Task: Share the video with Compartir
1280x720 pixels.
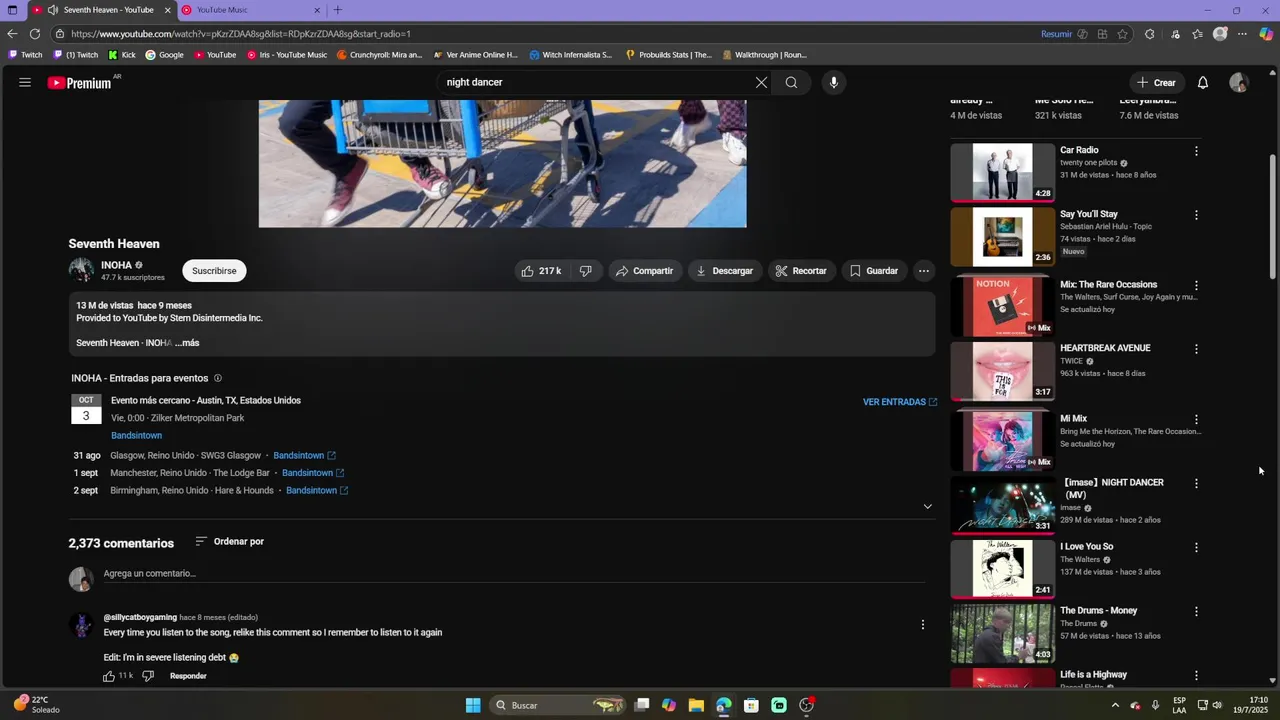Action: [x=645, y=271]
